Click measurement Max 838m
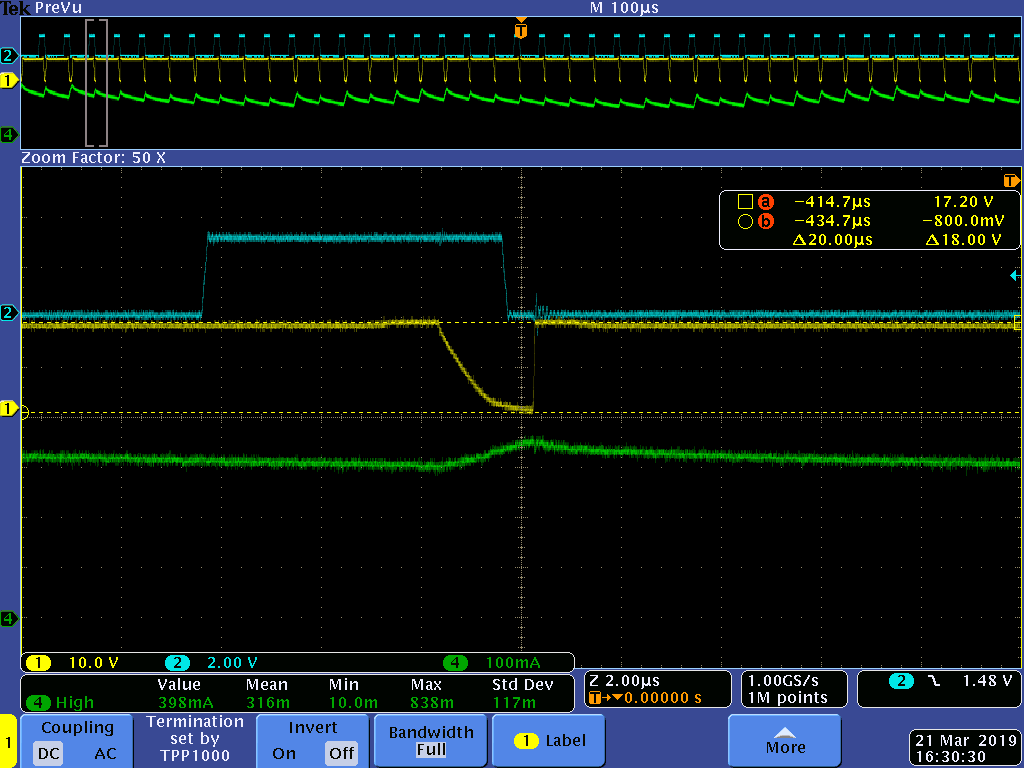1024x768 pixels. tap(432, 703)
